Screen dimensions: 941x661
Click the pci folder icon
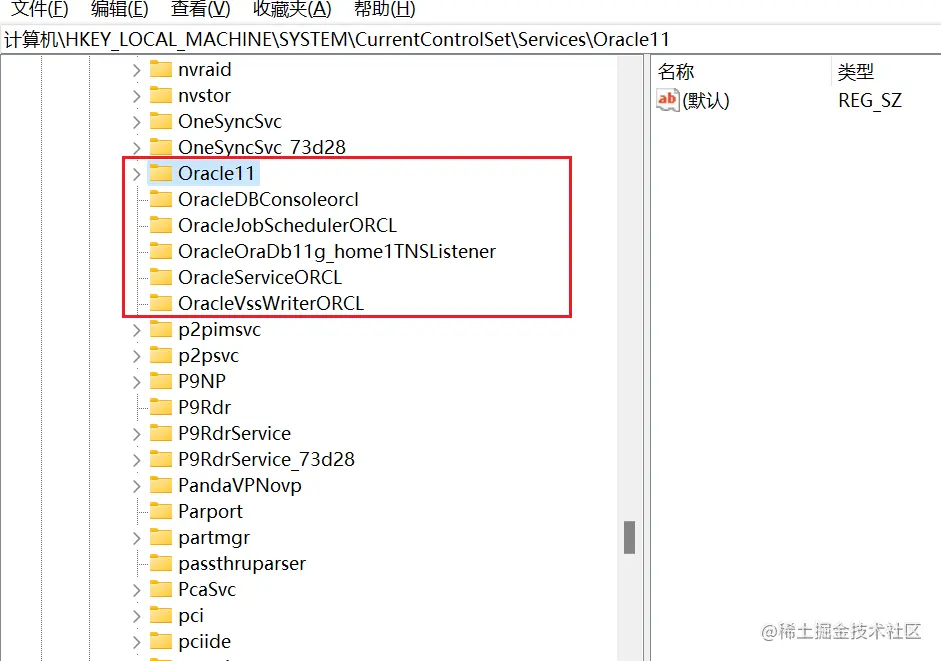click(x=160, y=615)
